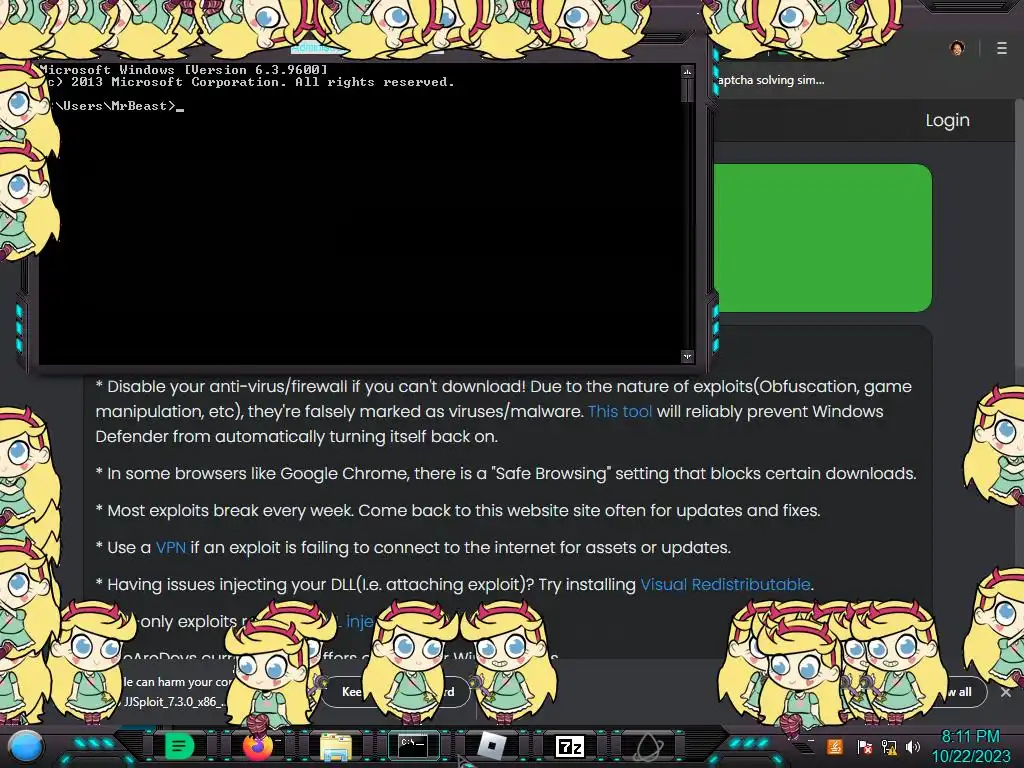Open network status tray icon
Viewport: 1024px width, 768px height.
pyautogui.click(x=889, y=746)
